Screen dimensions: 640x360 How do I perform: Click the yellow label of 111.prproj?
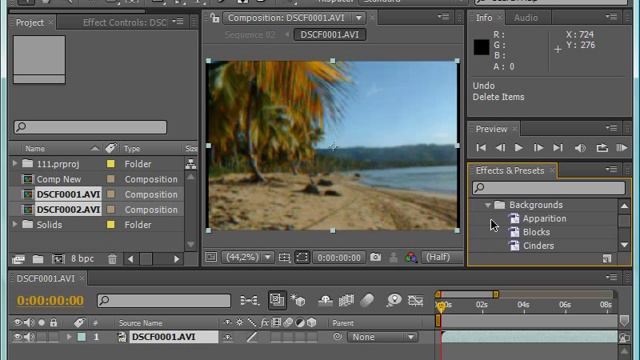111,164
